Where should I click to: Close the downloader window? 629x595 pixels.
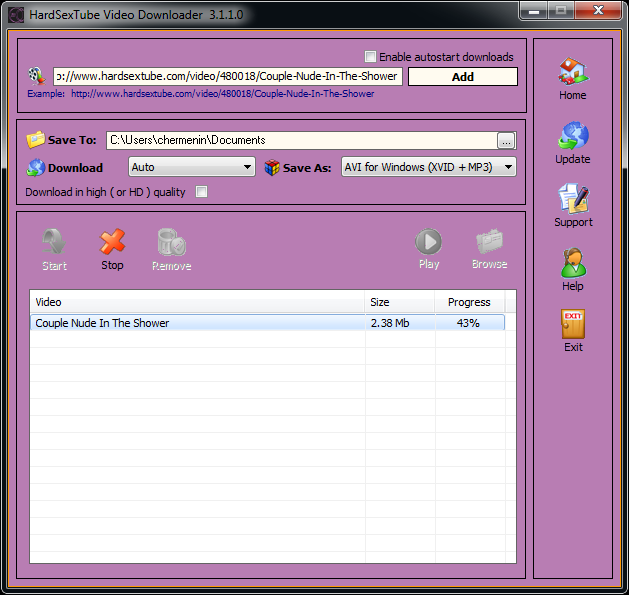pos(598,11)
